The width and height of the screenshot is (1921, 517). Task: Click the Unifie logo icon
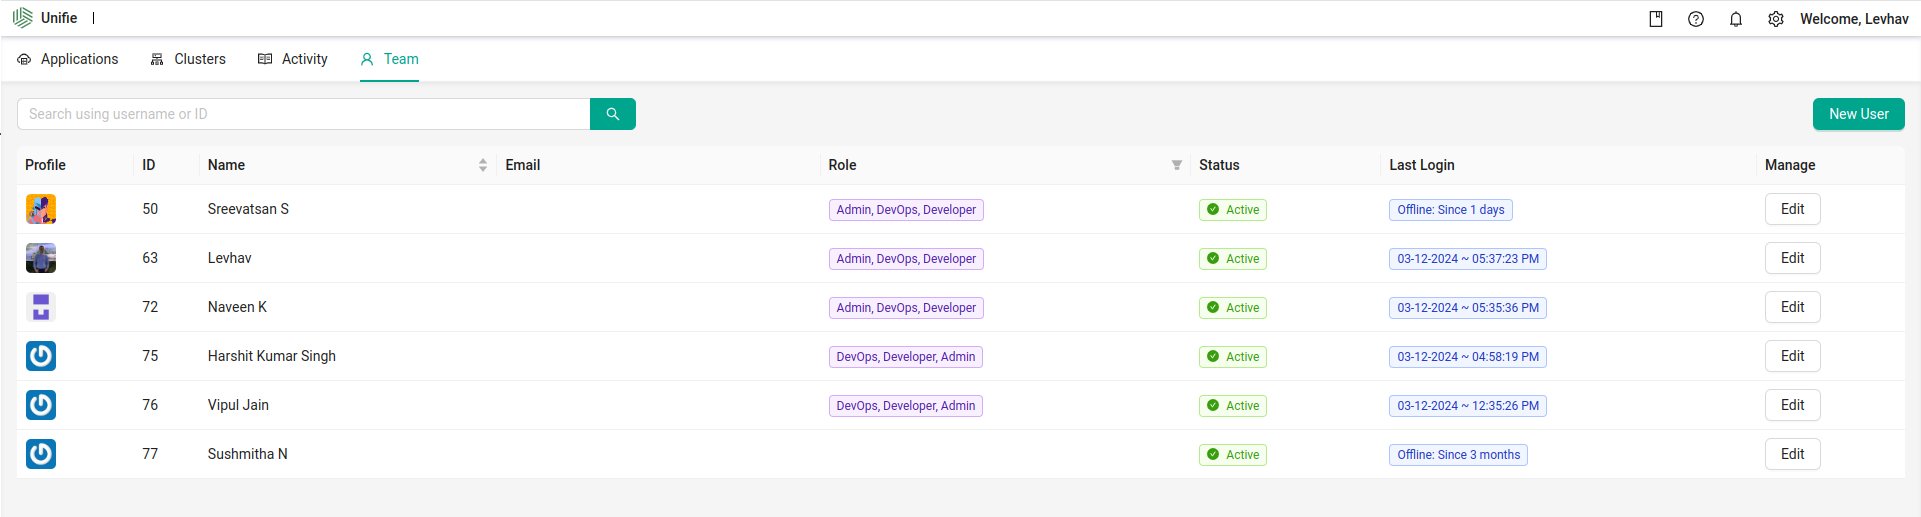22,18
